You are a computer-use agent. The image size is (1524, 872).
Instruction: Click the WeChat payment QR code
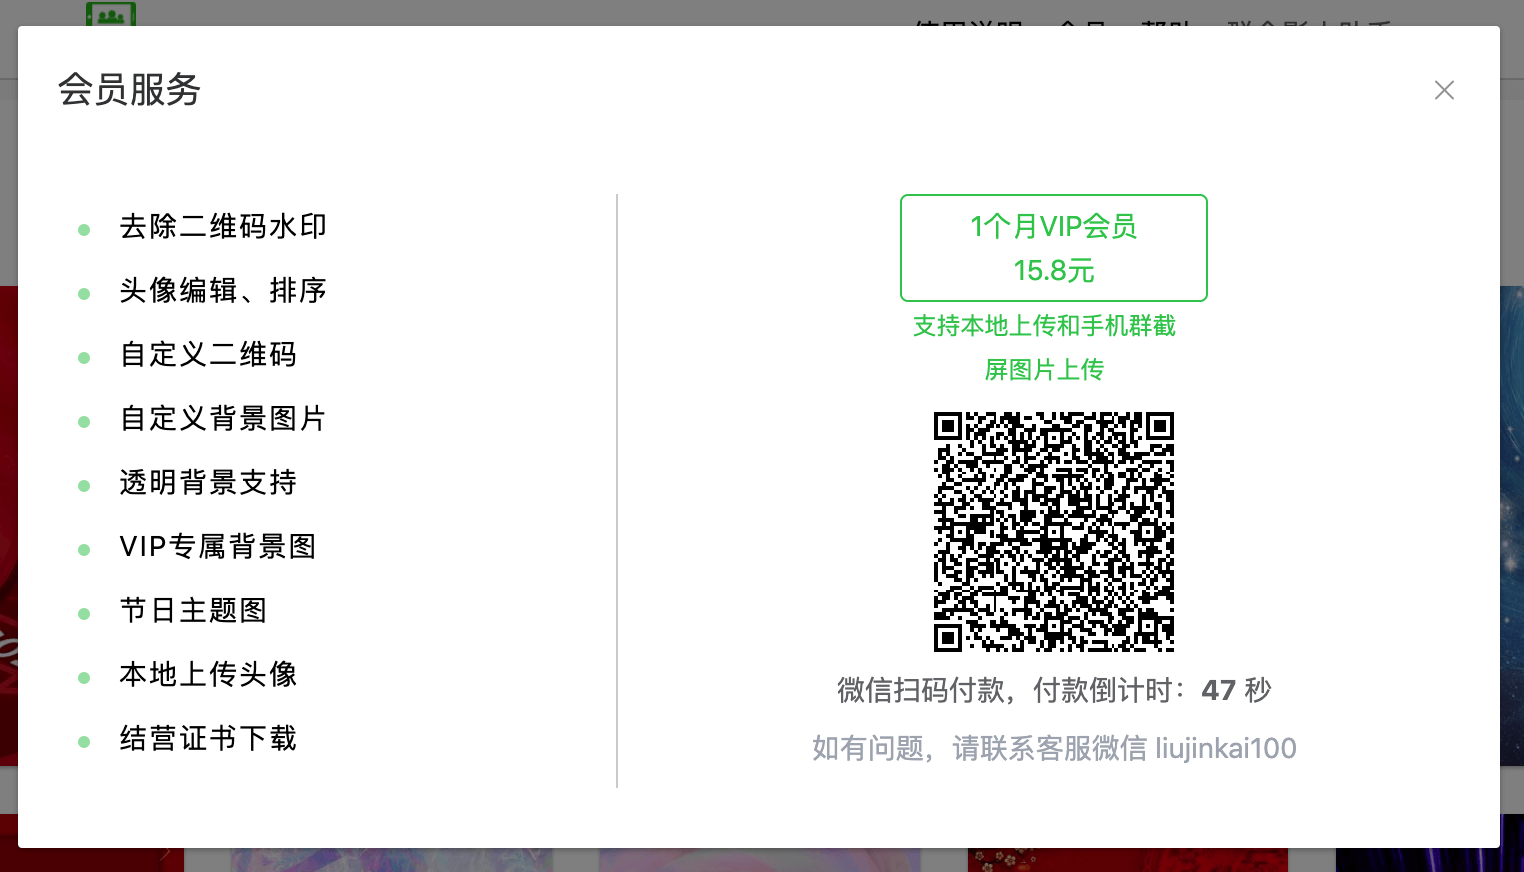coord(1054,532)
